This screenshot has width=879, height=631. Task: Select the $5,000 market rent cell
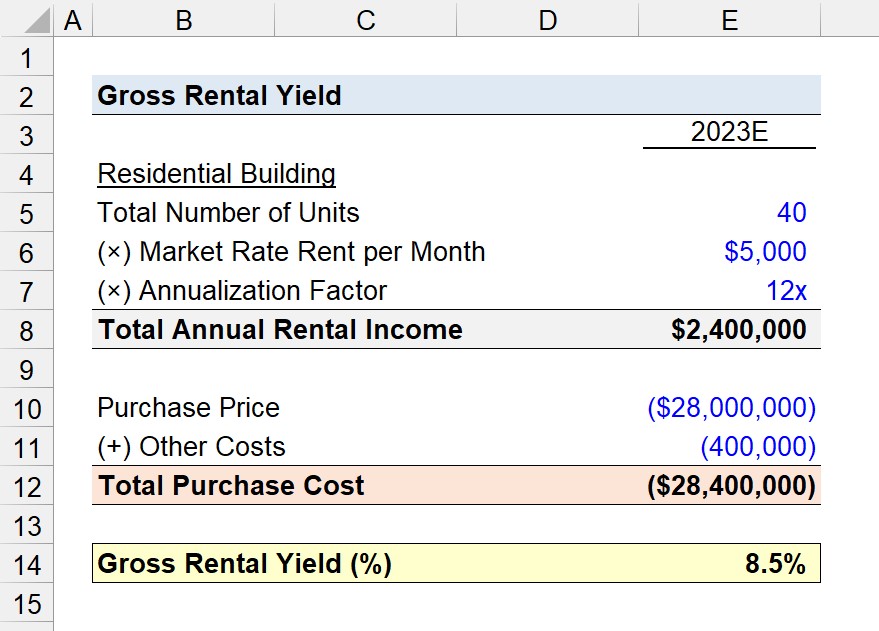coord(729,252)
